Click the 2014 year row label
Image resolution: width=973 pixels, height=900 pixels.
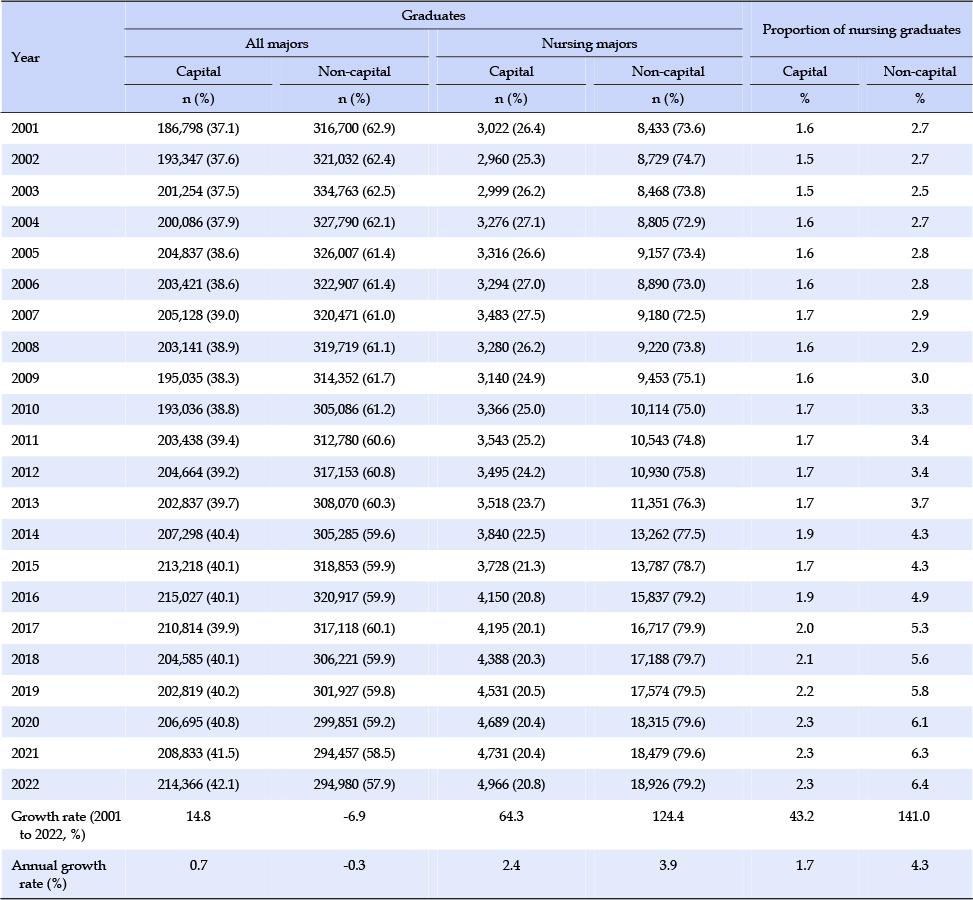point(25,534)
